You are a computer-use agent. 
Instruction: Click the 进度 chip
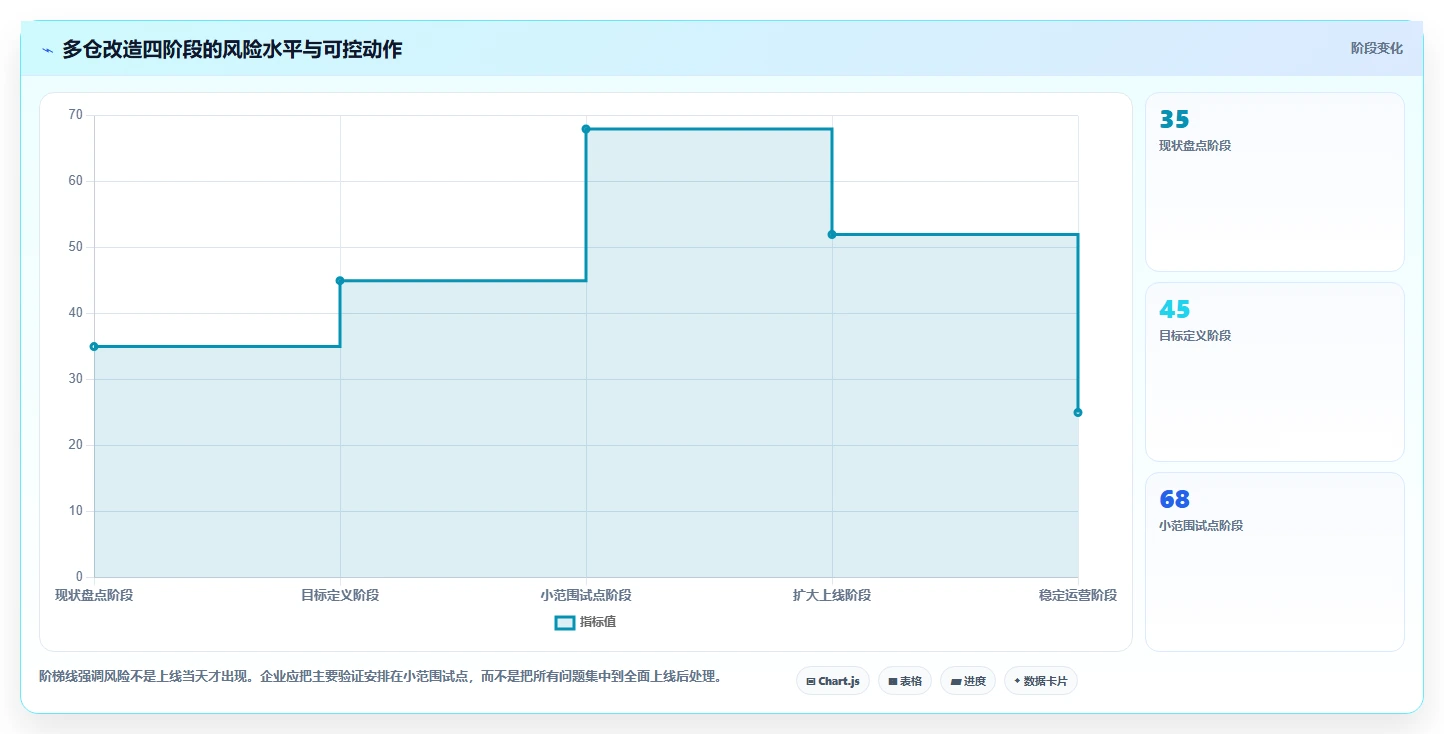coord(968,681)
